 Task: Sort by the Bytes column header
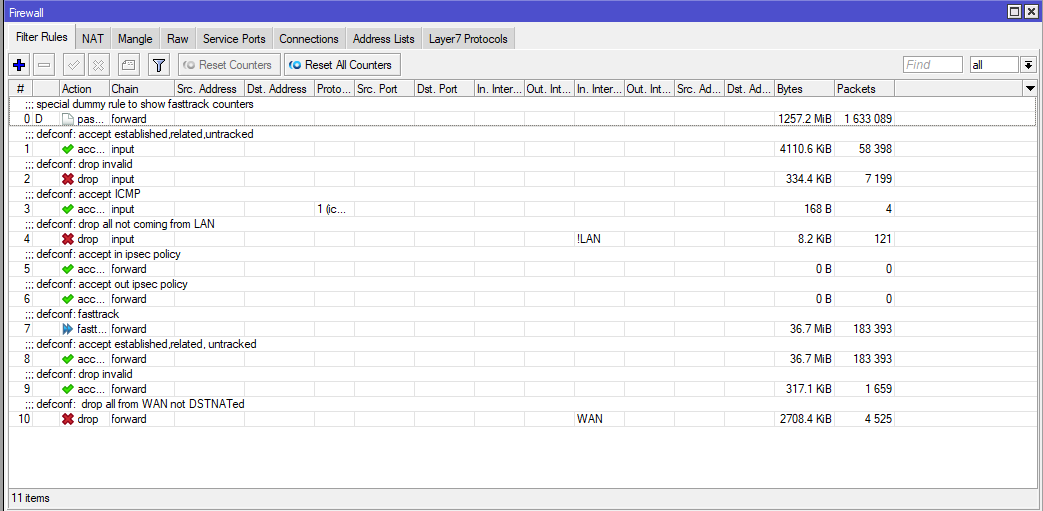(804, 88)
